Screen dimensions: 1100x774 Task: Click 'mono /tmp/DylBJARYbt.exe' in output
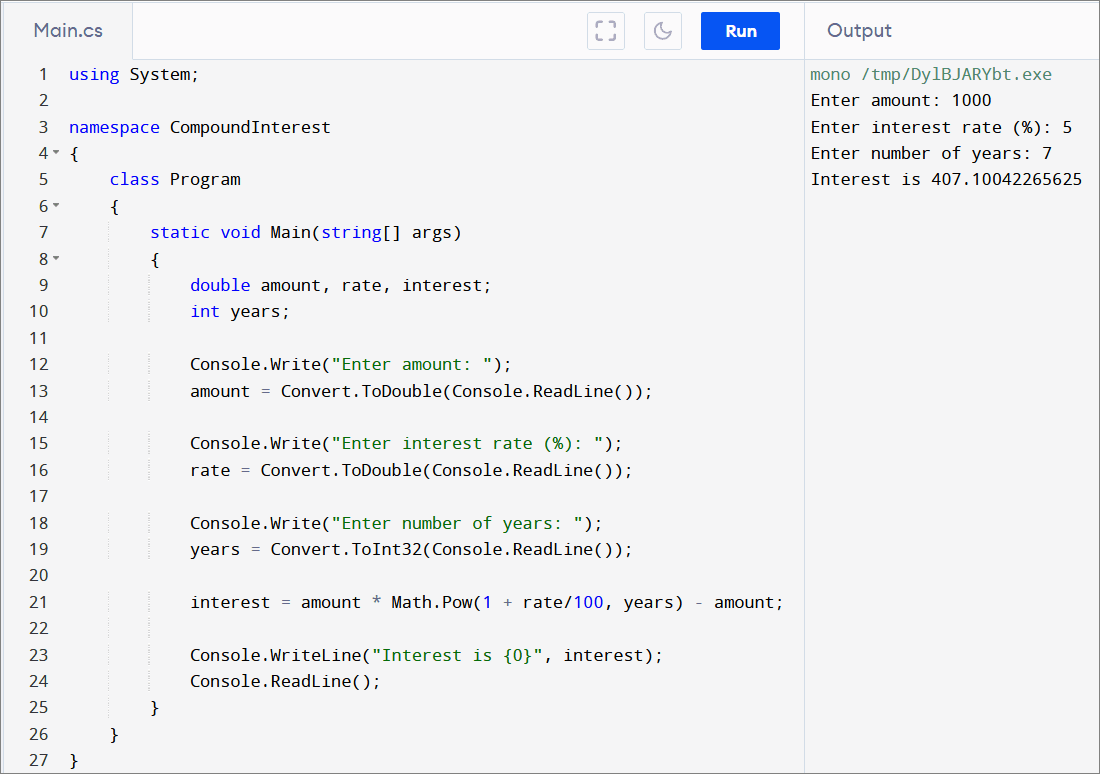point(931,74)
